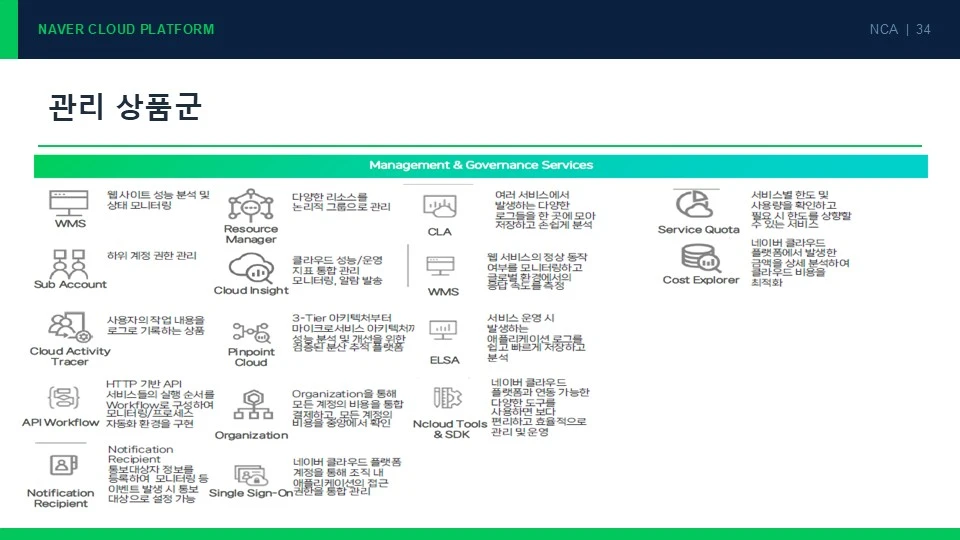The width and height of the screenshot is (960, 540).
Task: Click the NAVER CLOUD PLATFORM header text
Action: point(126,29)
